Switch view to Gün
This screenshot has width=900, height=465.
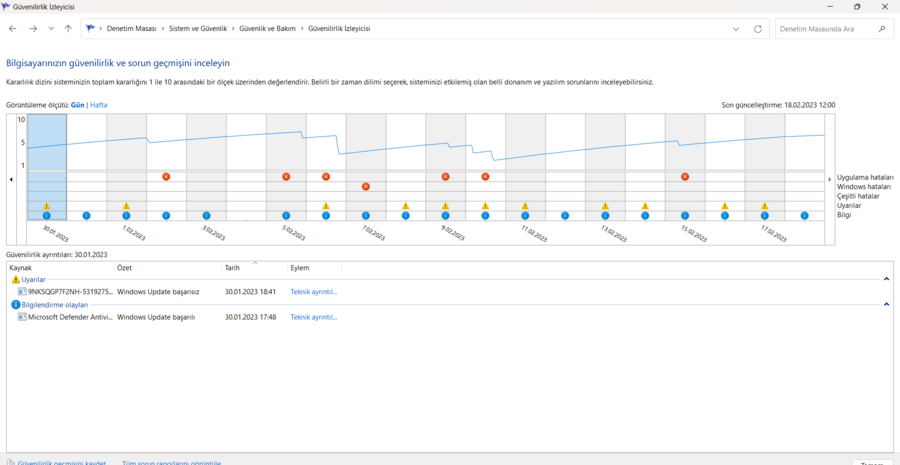pos(77,105)
